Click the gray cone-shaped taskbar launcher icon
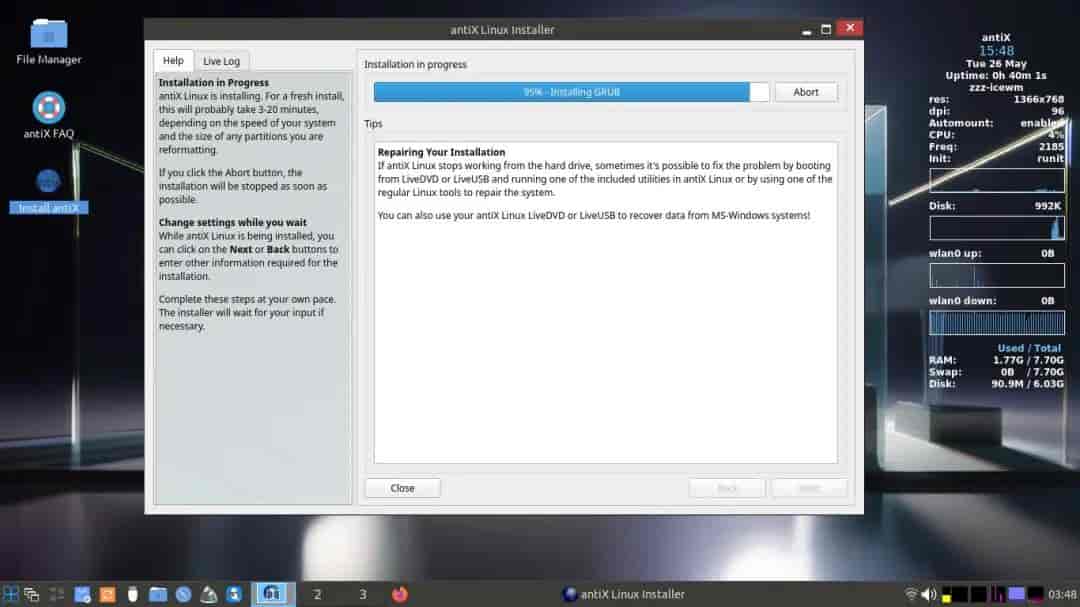Image resolution: width=1080 pixels, height=607 pixels. click(x=209, y=594)
